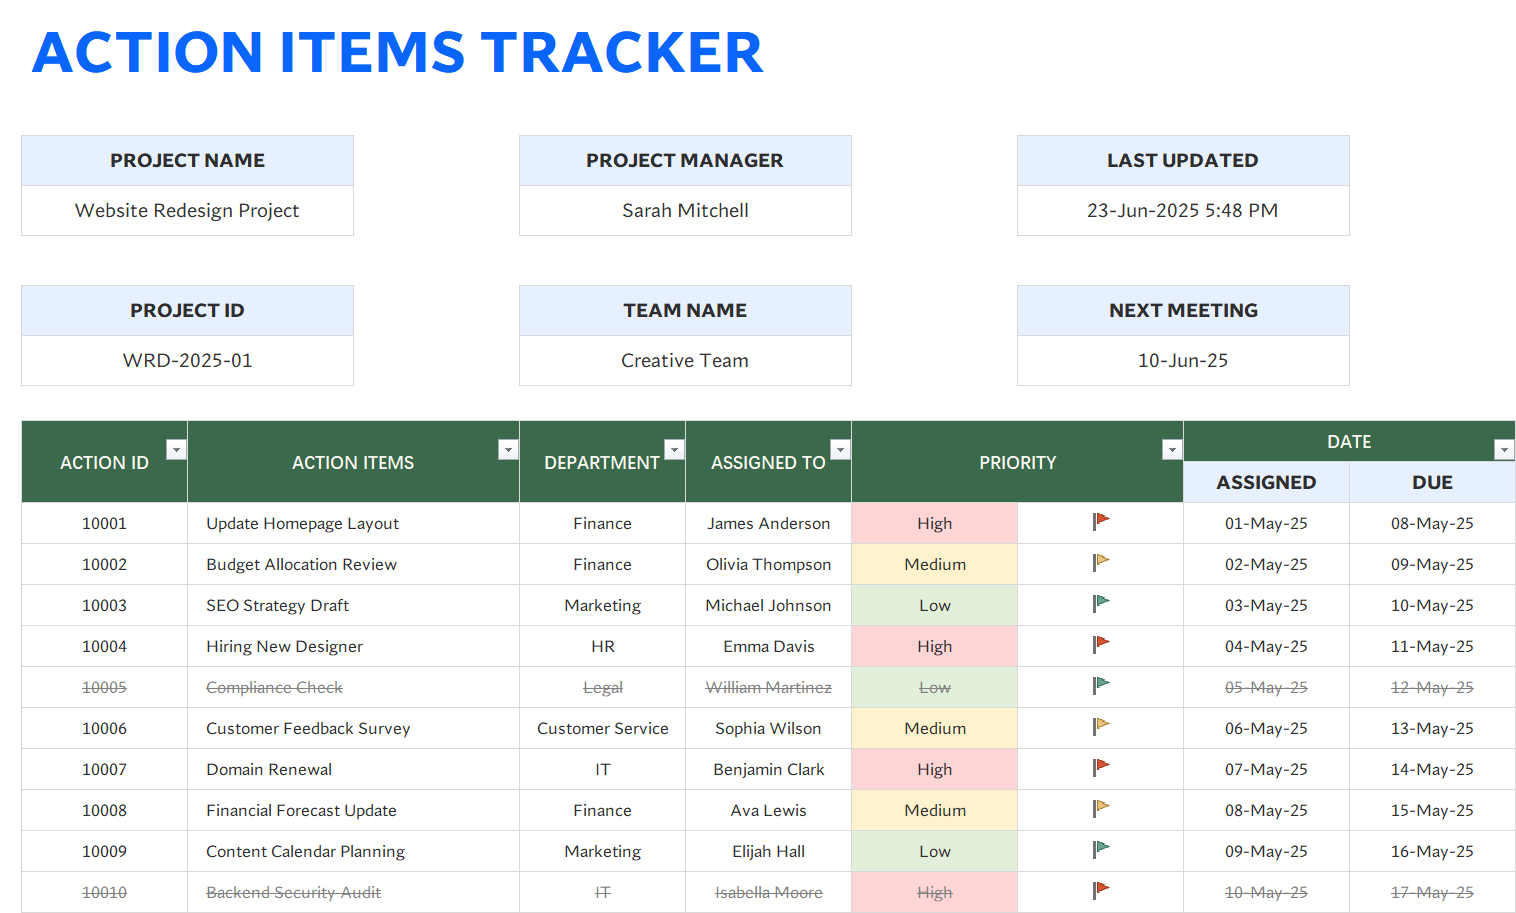Image resolution: width=1516 pixels, height=913 pixels.
Task: Select the Sophia Wilson assignee cell
Action: coord(768,728)
